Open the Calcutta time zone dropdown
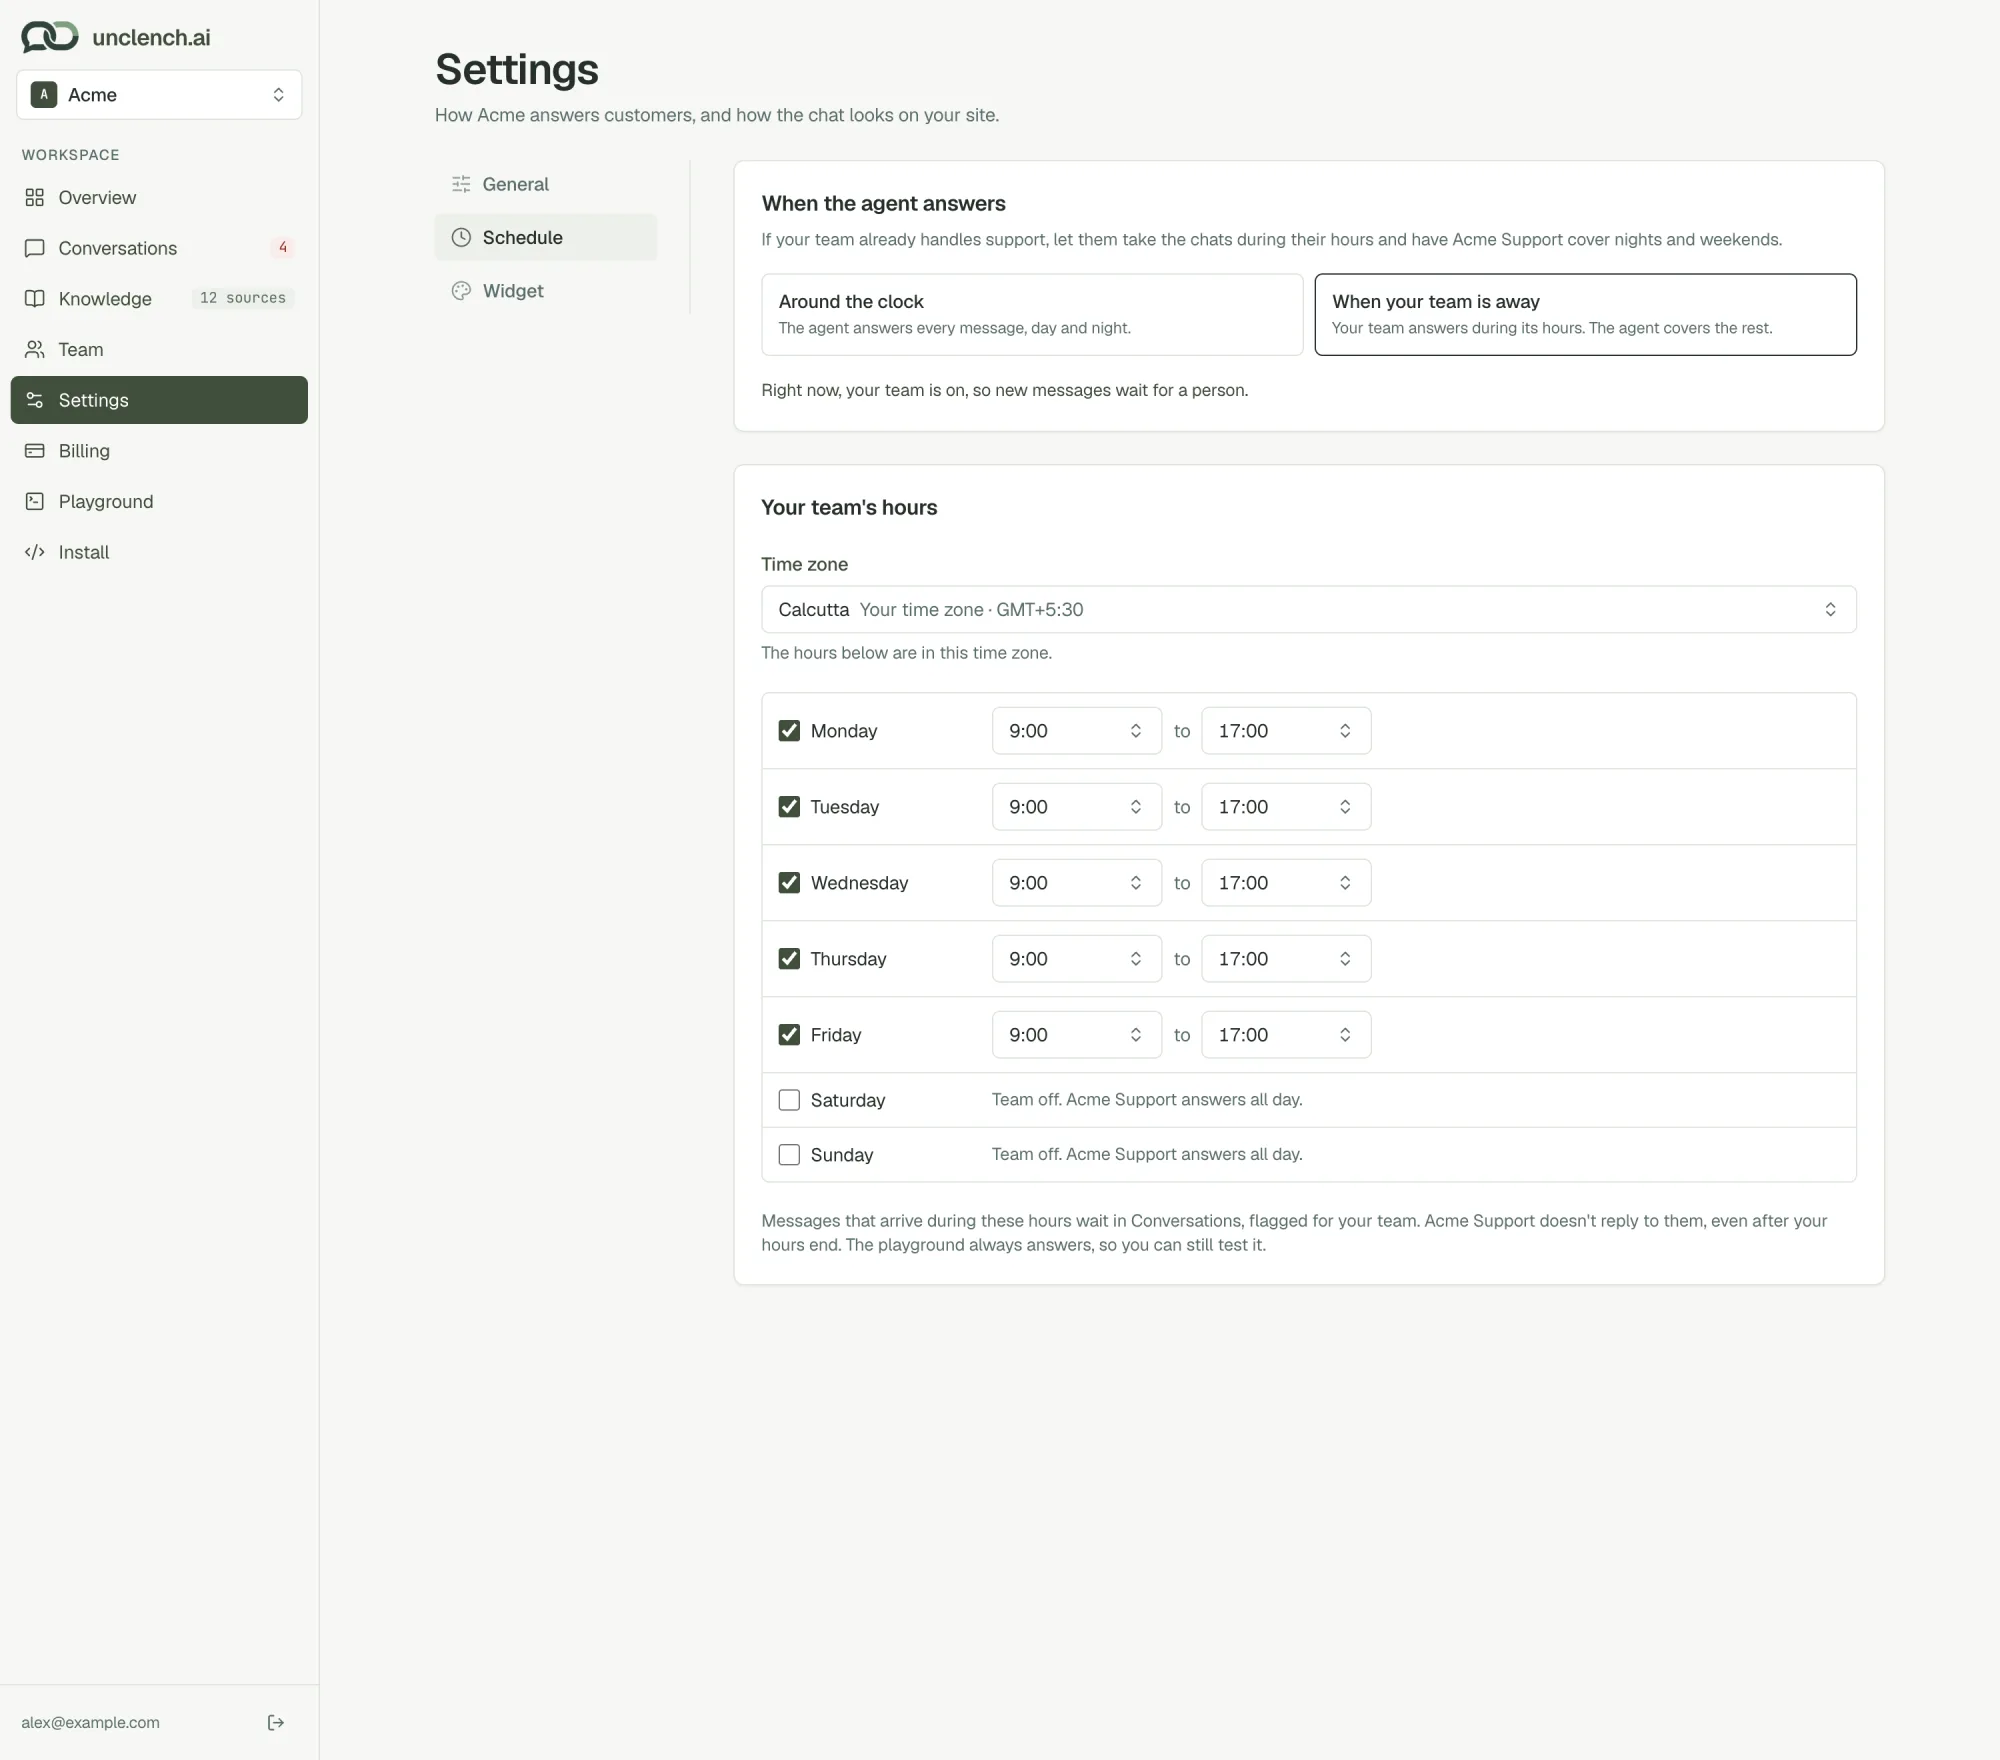Image resolution: width=2000 pixels, height=1760 pixels. click(1308, 609)
